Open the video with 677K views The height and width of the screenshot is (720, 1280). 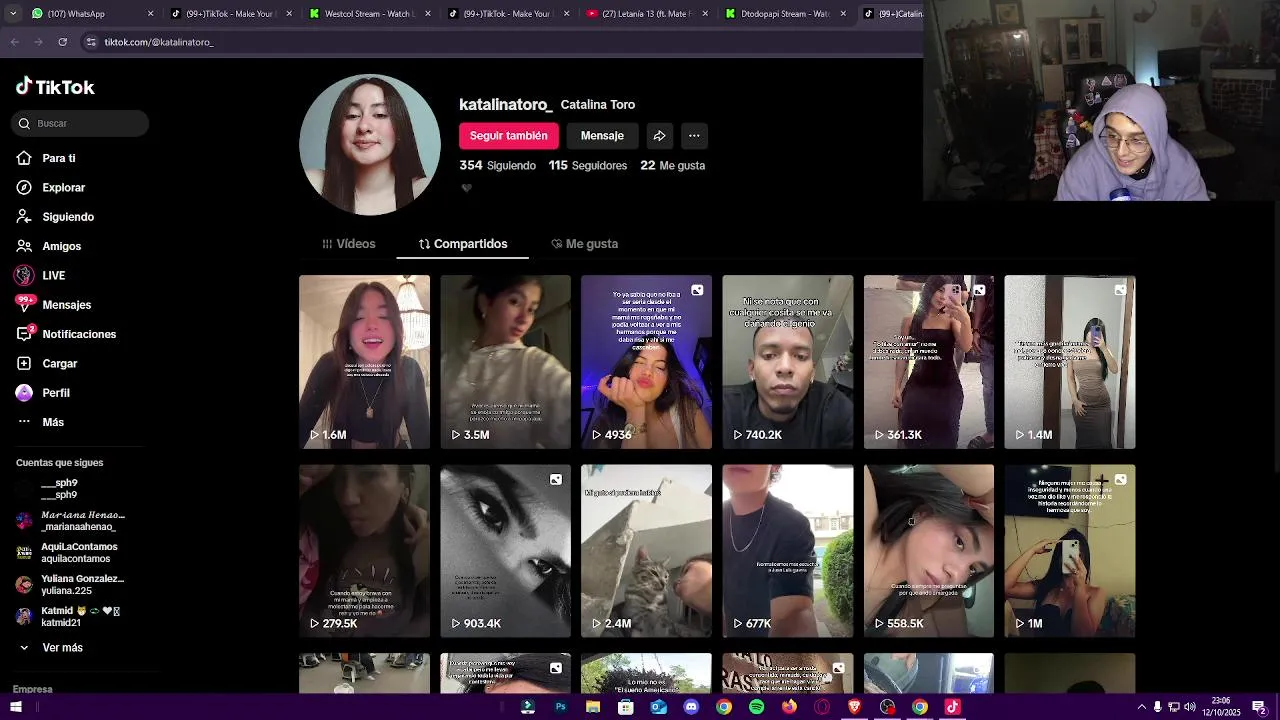(x=788, y=551)
